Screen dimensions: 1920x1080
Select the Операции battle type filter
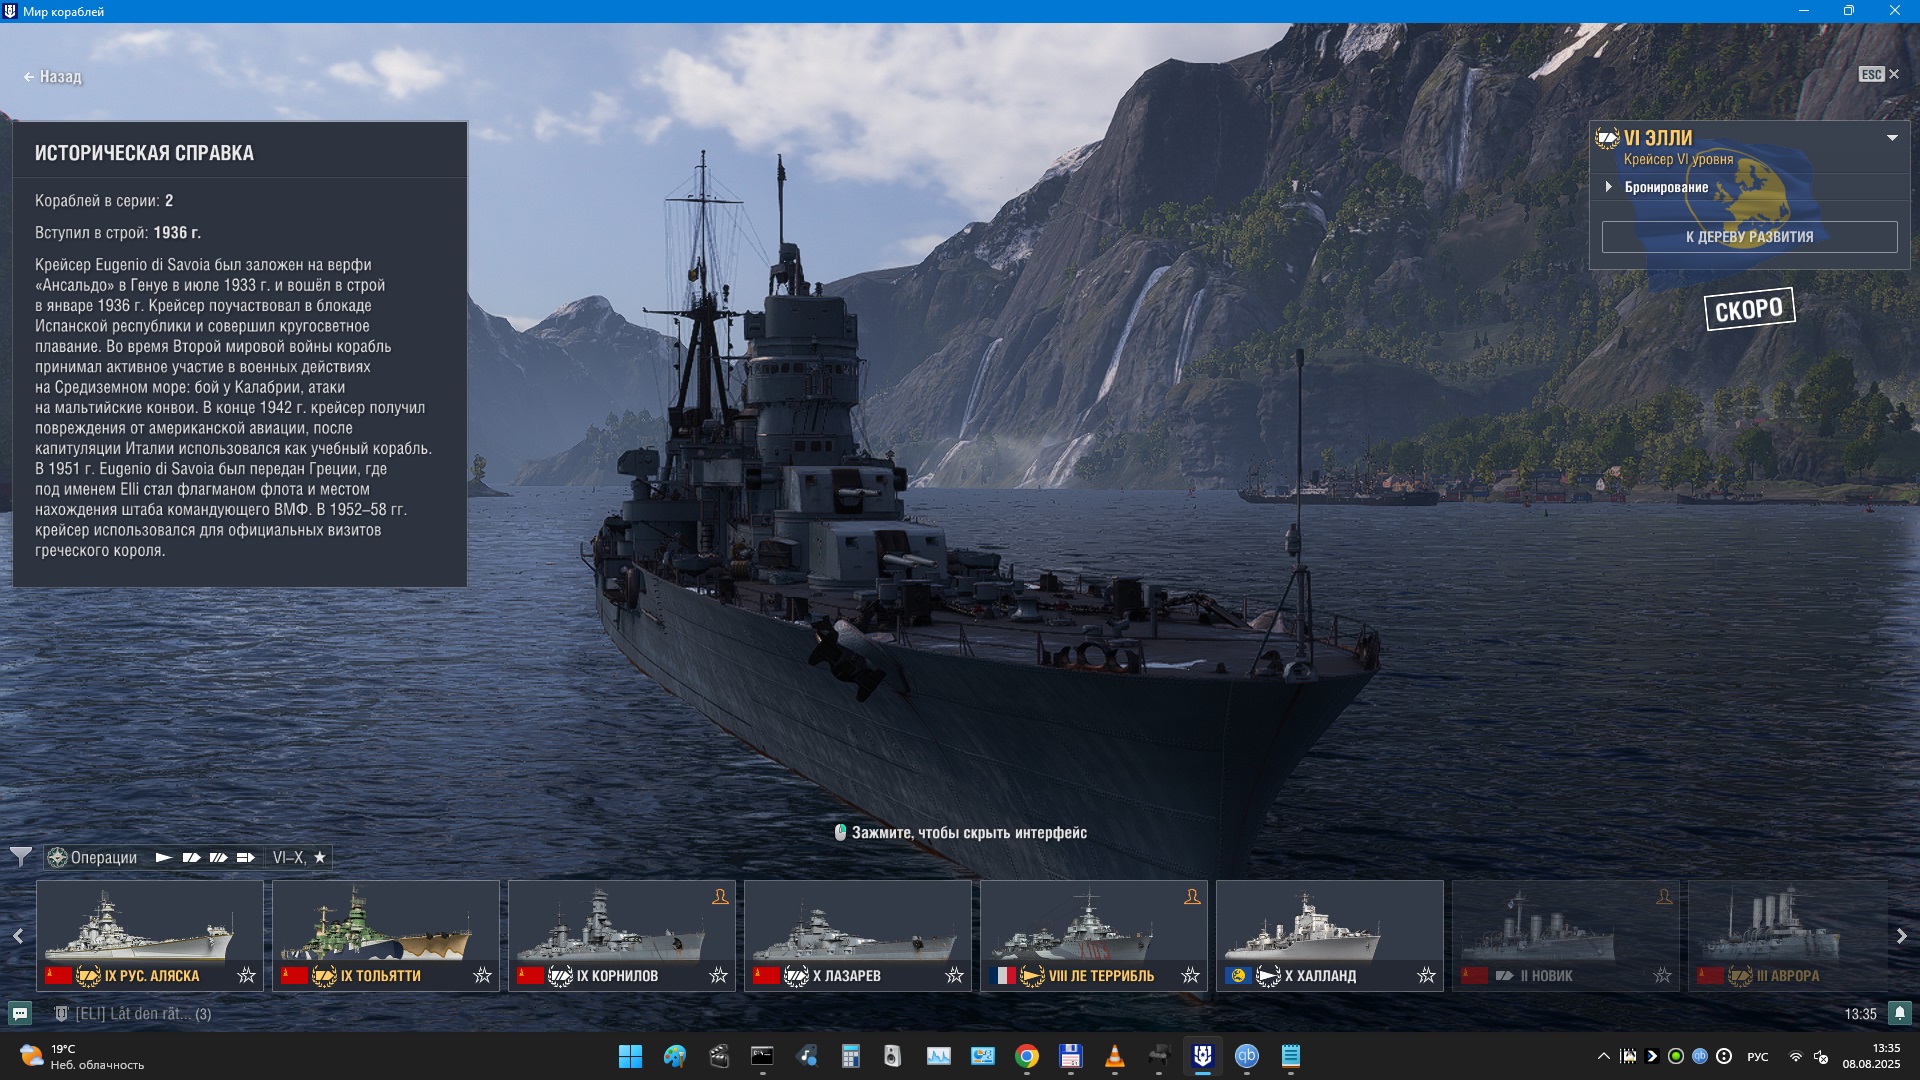pyautogui.click(x=93, y=857)
